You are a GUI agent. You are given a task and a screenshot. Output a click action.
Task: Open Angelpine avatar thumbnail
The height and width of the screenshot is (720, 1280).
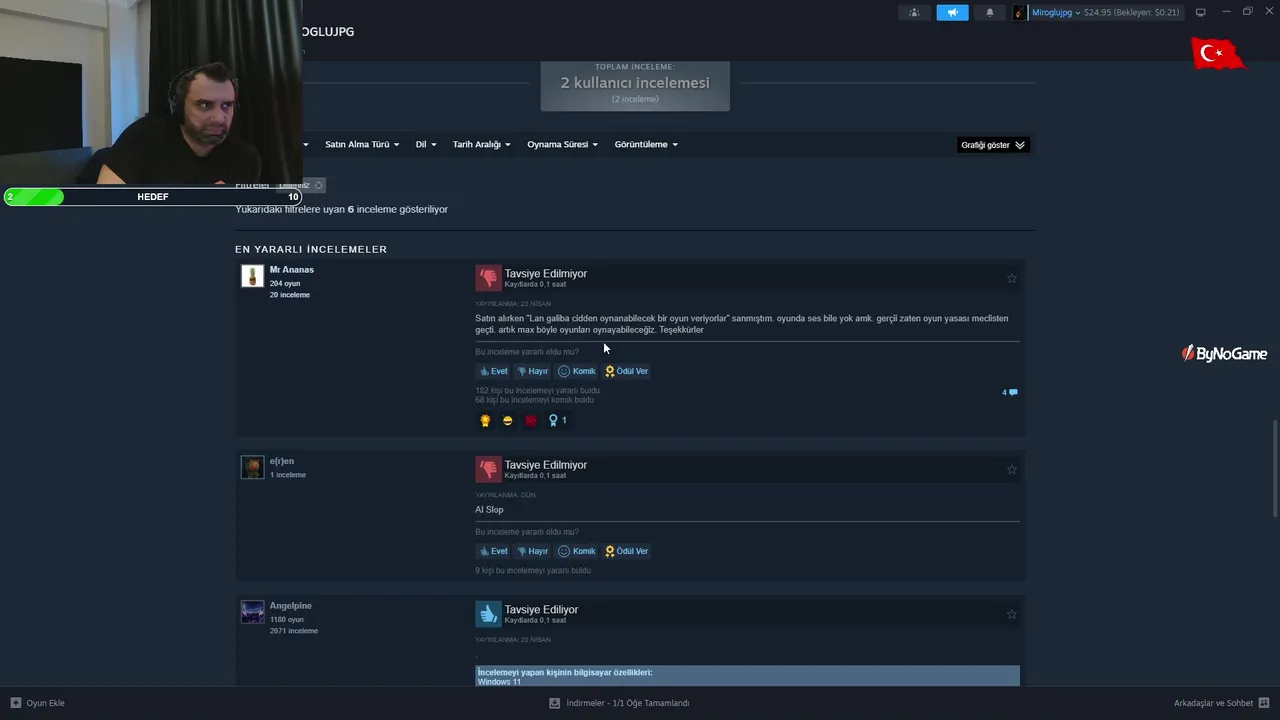(x=253, y=612)
